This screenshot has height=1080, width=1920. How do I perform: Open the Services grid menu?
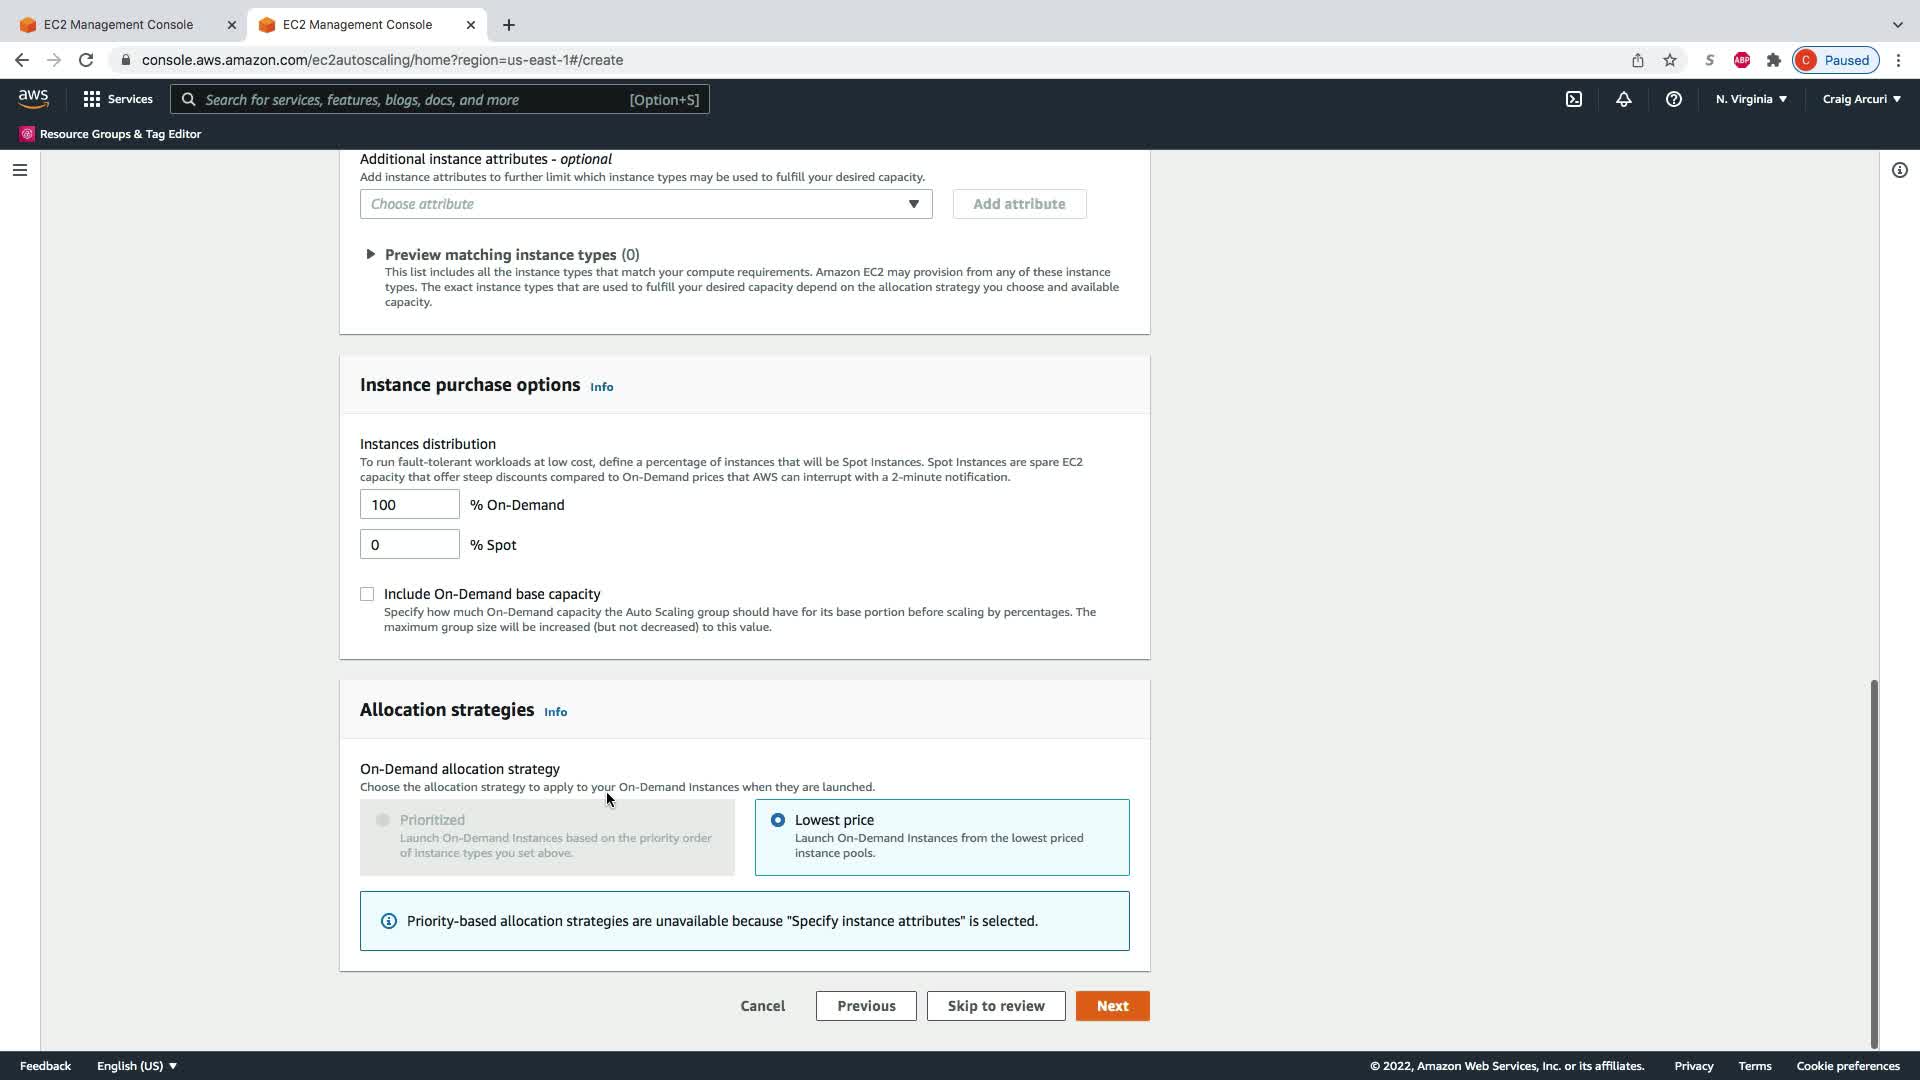(x=118, y=99)
